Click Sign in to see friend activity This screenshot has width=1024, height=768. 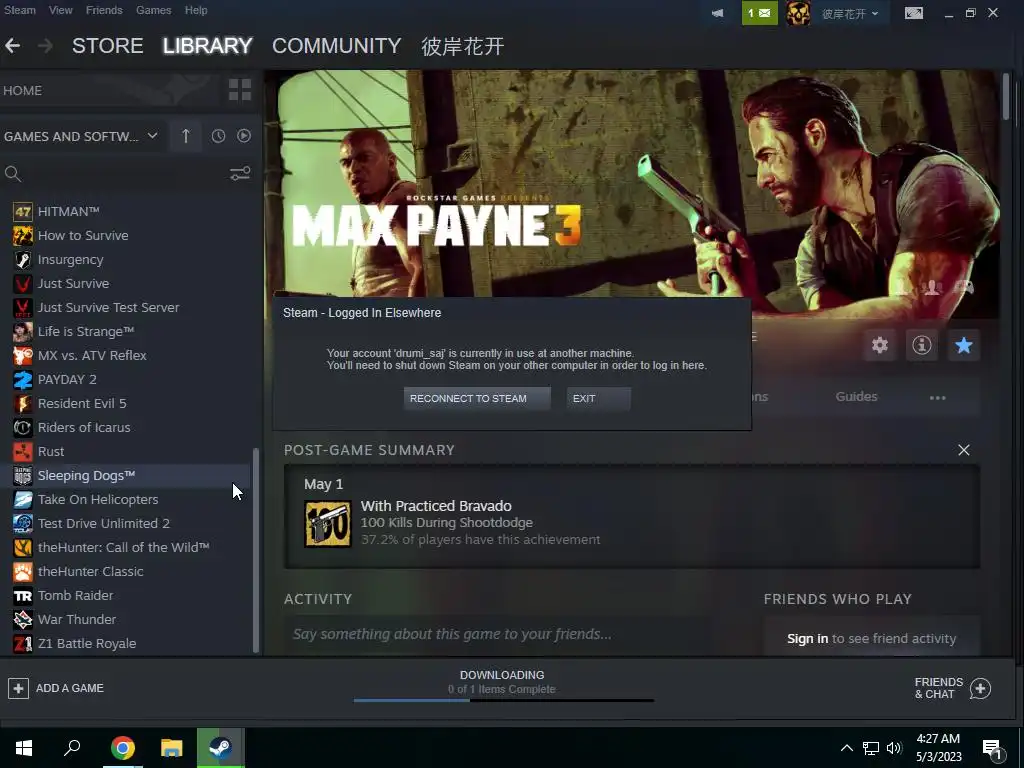(x=807, y=639)
